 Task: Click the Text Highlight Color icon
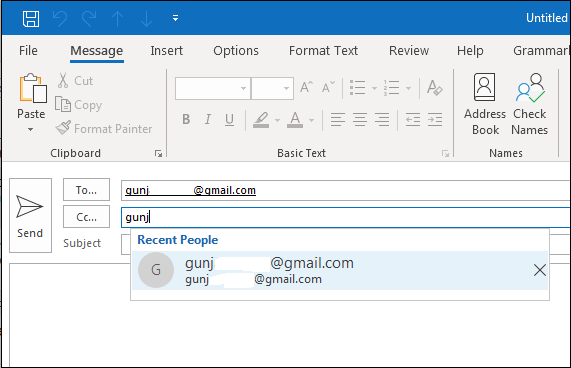(x=261, y=119)
